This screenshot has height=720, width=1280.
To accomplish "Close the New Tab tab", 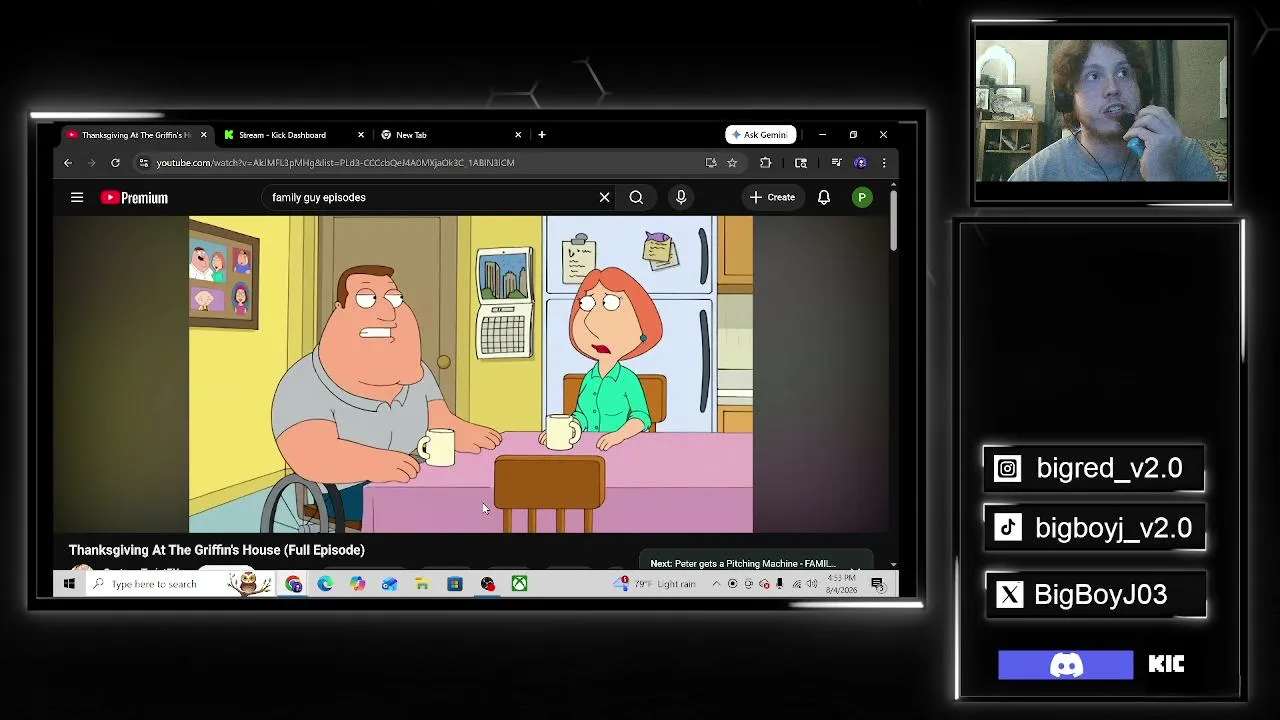I will pyautogui.click(x=518, y=135).
